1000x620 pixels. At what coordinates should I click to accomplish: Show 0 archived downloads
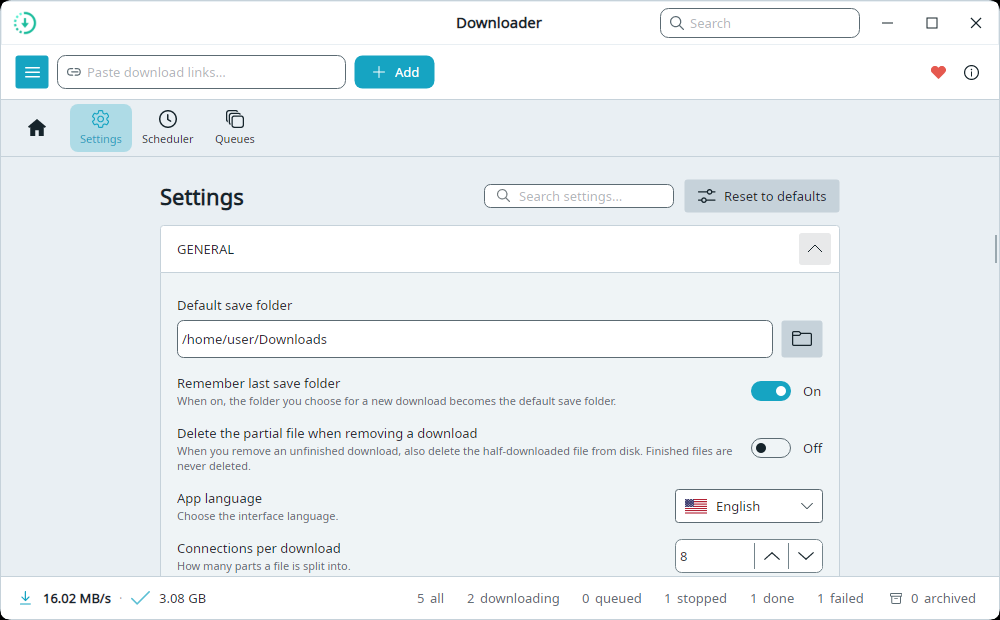click(932, 598)
